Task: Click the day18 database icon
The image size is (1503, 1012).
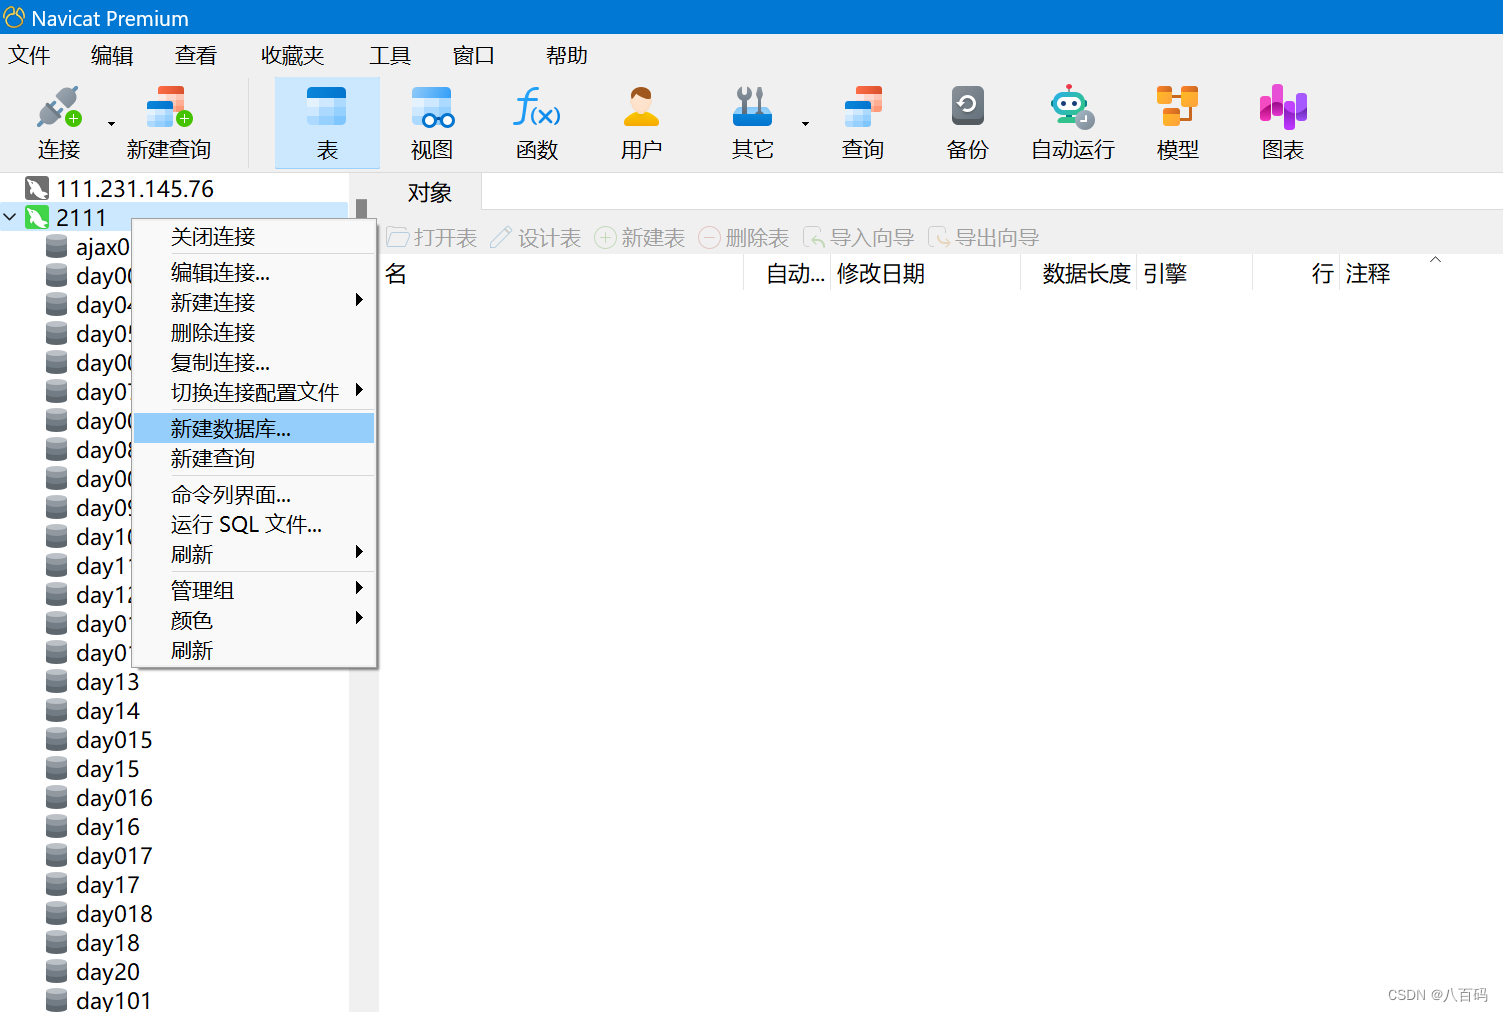Action: (x=57, y=943)
